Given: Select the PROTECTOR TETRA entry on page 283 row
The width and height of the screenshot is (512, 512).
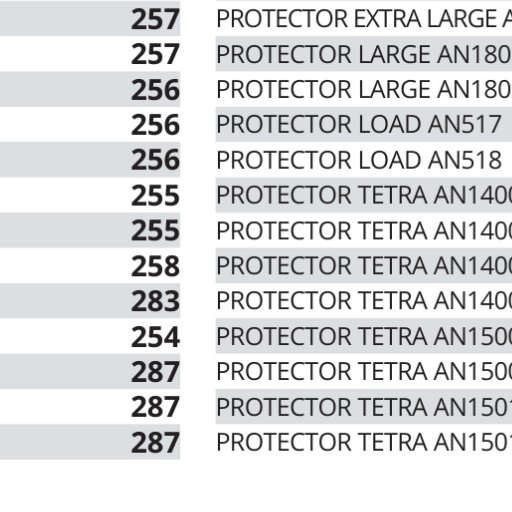Looking at the screenshot, I should tap(364, 301).
